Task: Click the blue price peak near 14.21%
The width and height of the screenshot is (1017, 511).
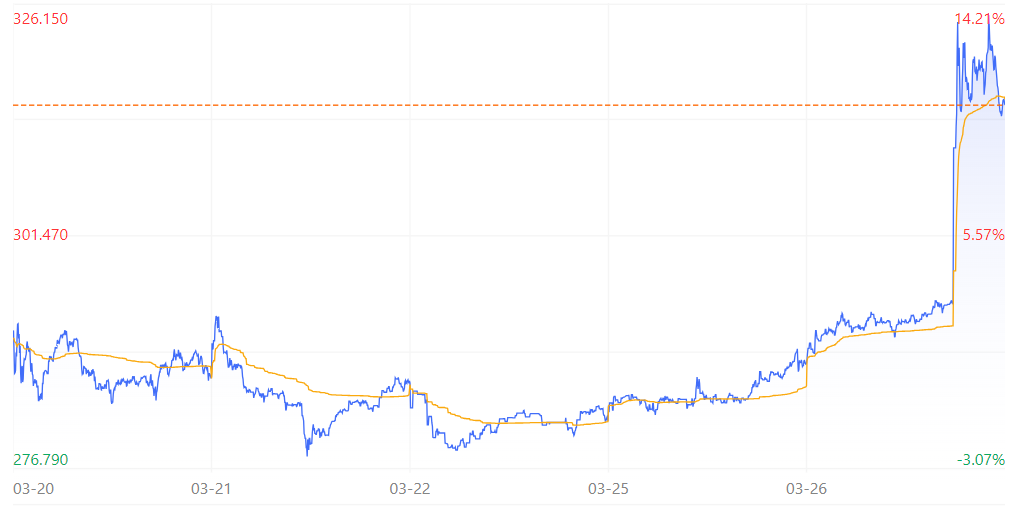Action: (x=988, y=19)
